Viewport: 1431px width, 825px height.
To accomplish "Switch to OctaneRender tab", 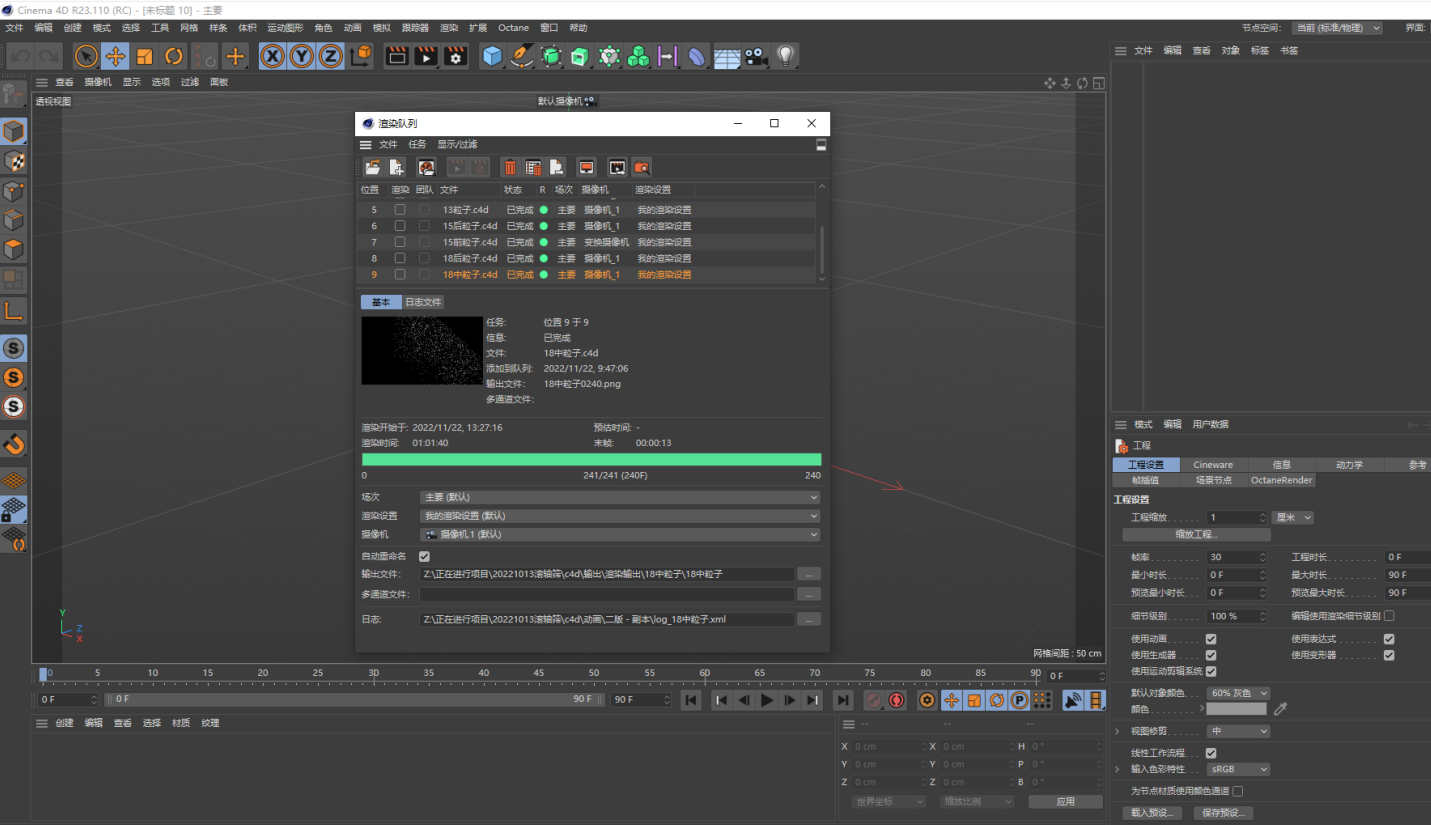I will point(1282,480).
